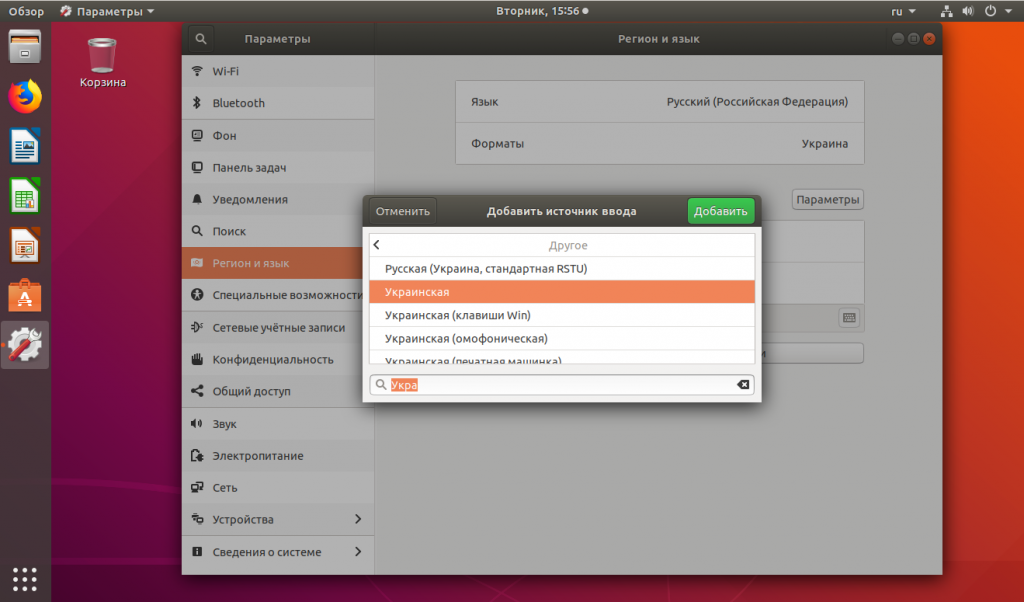The width and height of the screenshot is (1024, 602).
Task: Click the Уведомления bell icon
Action: tap(197, 199)
